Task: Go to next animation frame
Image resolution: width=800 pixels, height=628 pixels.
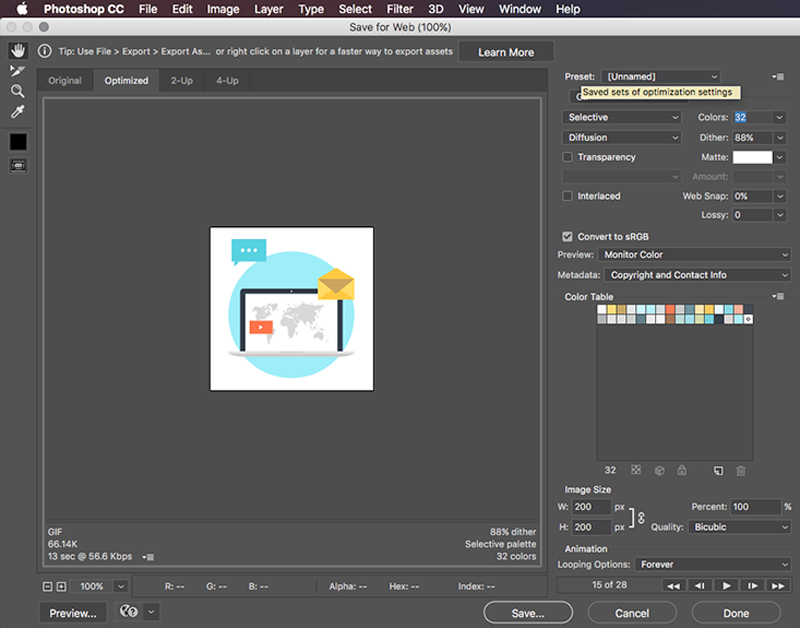Action: coord(753,586)
